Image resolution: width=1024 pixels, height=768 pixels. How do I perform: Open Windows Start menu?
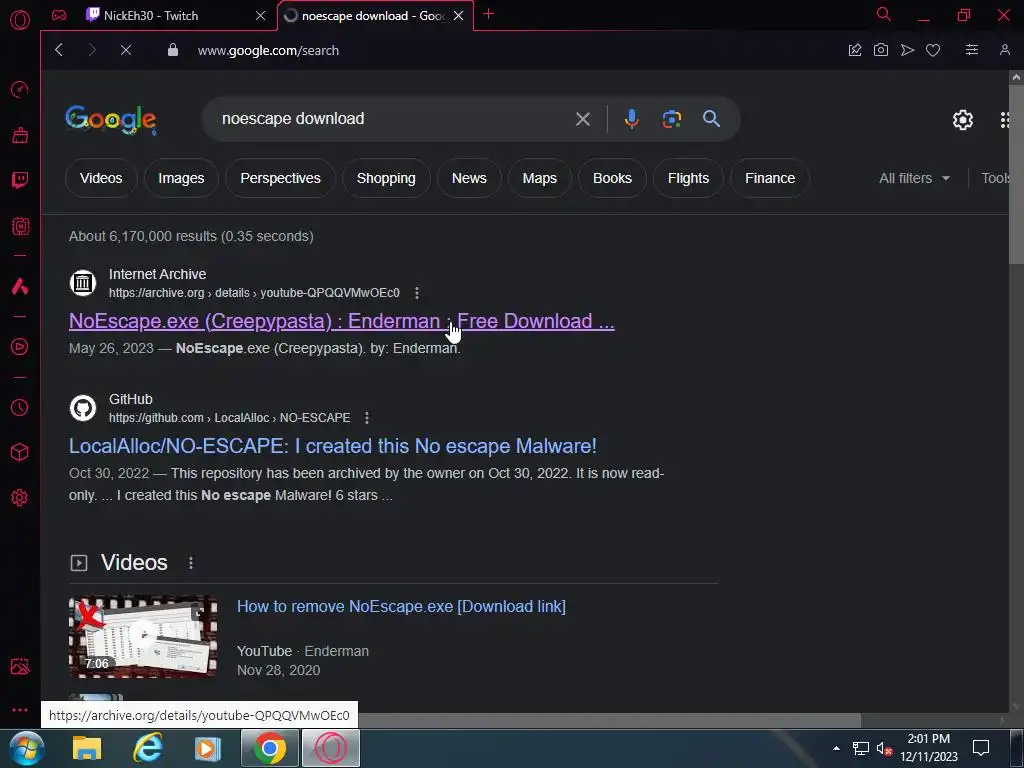pyautogui.click(x=26, y=748)
